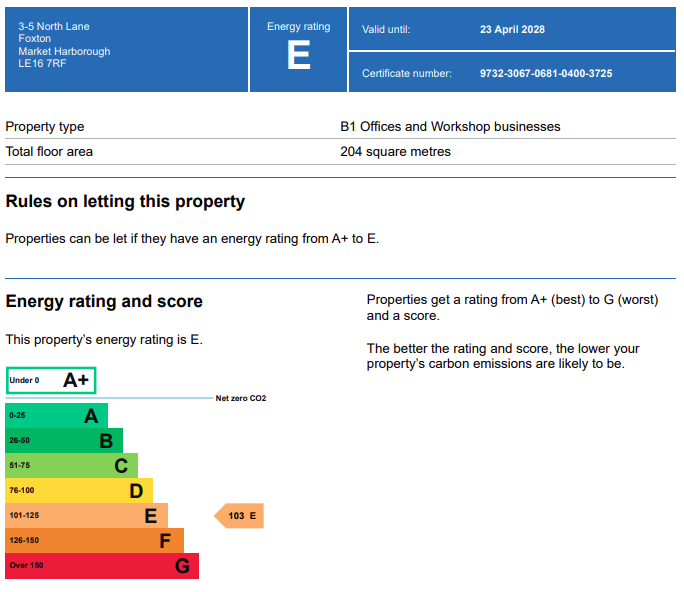Click the postcode LE16 7RF
Viewport: 684px width, 592px height.
point(41,63)
